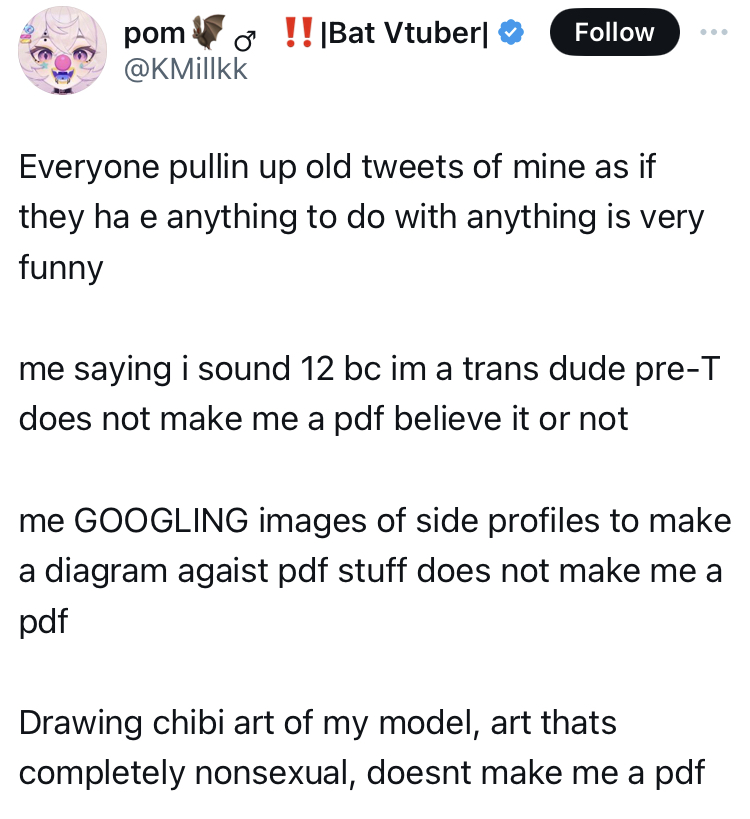Click the lone 'pdf' line of text
Viewport: 750px width, 819px height.
[x=43, y=622]
